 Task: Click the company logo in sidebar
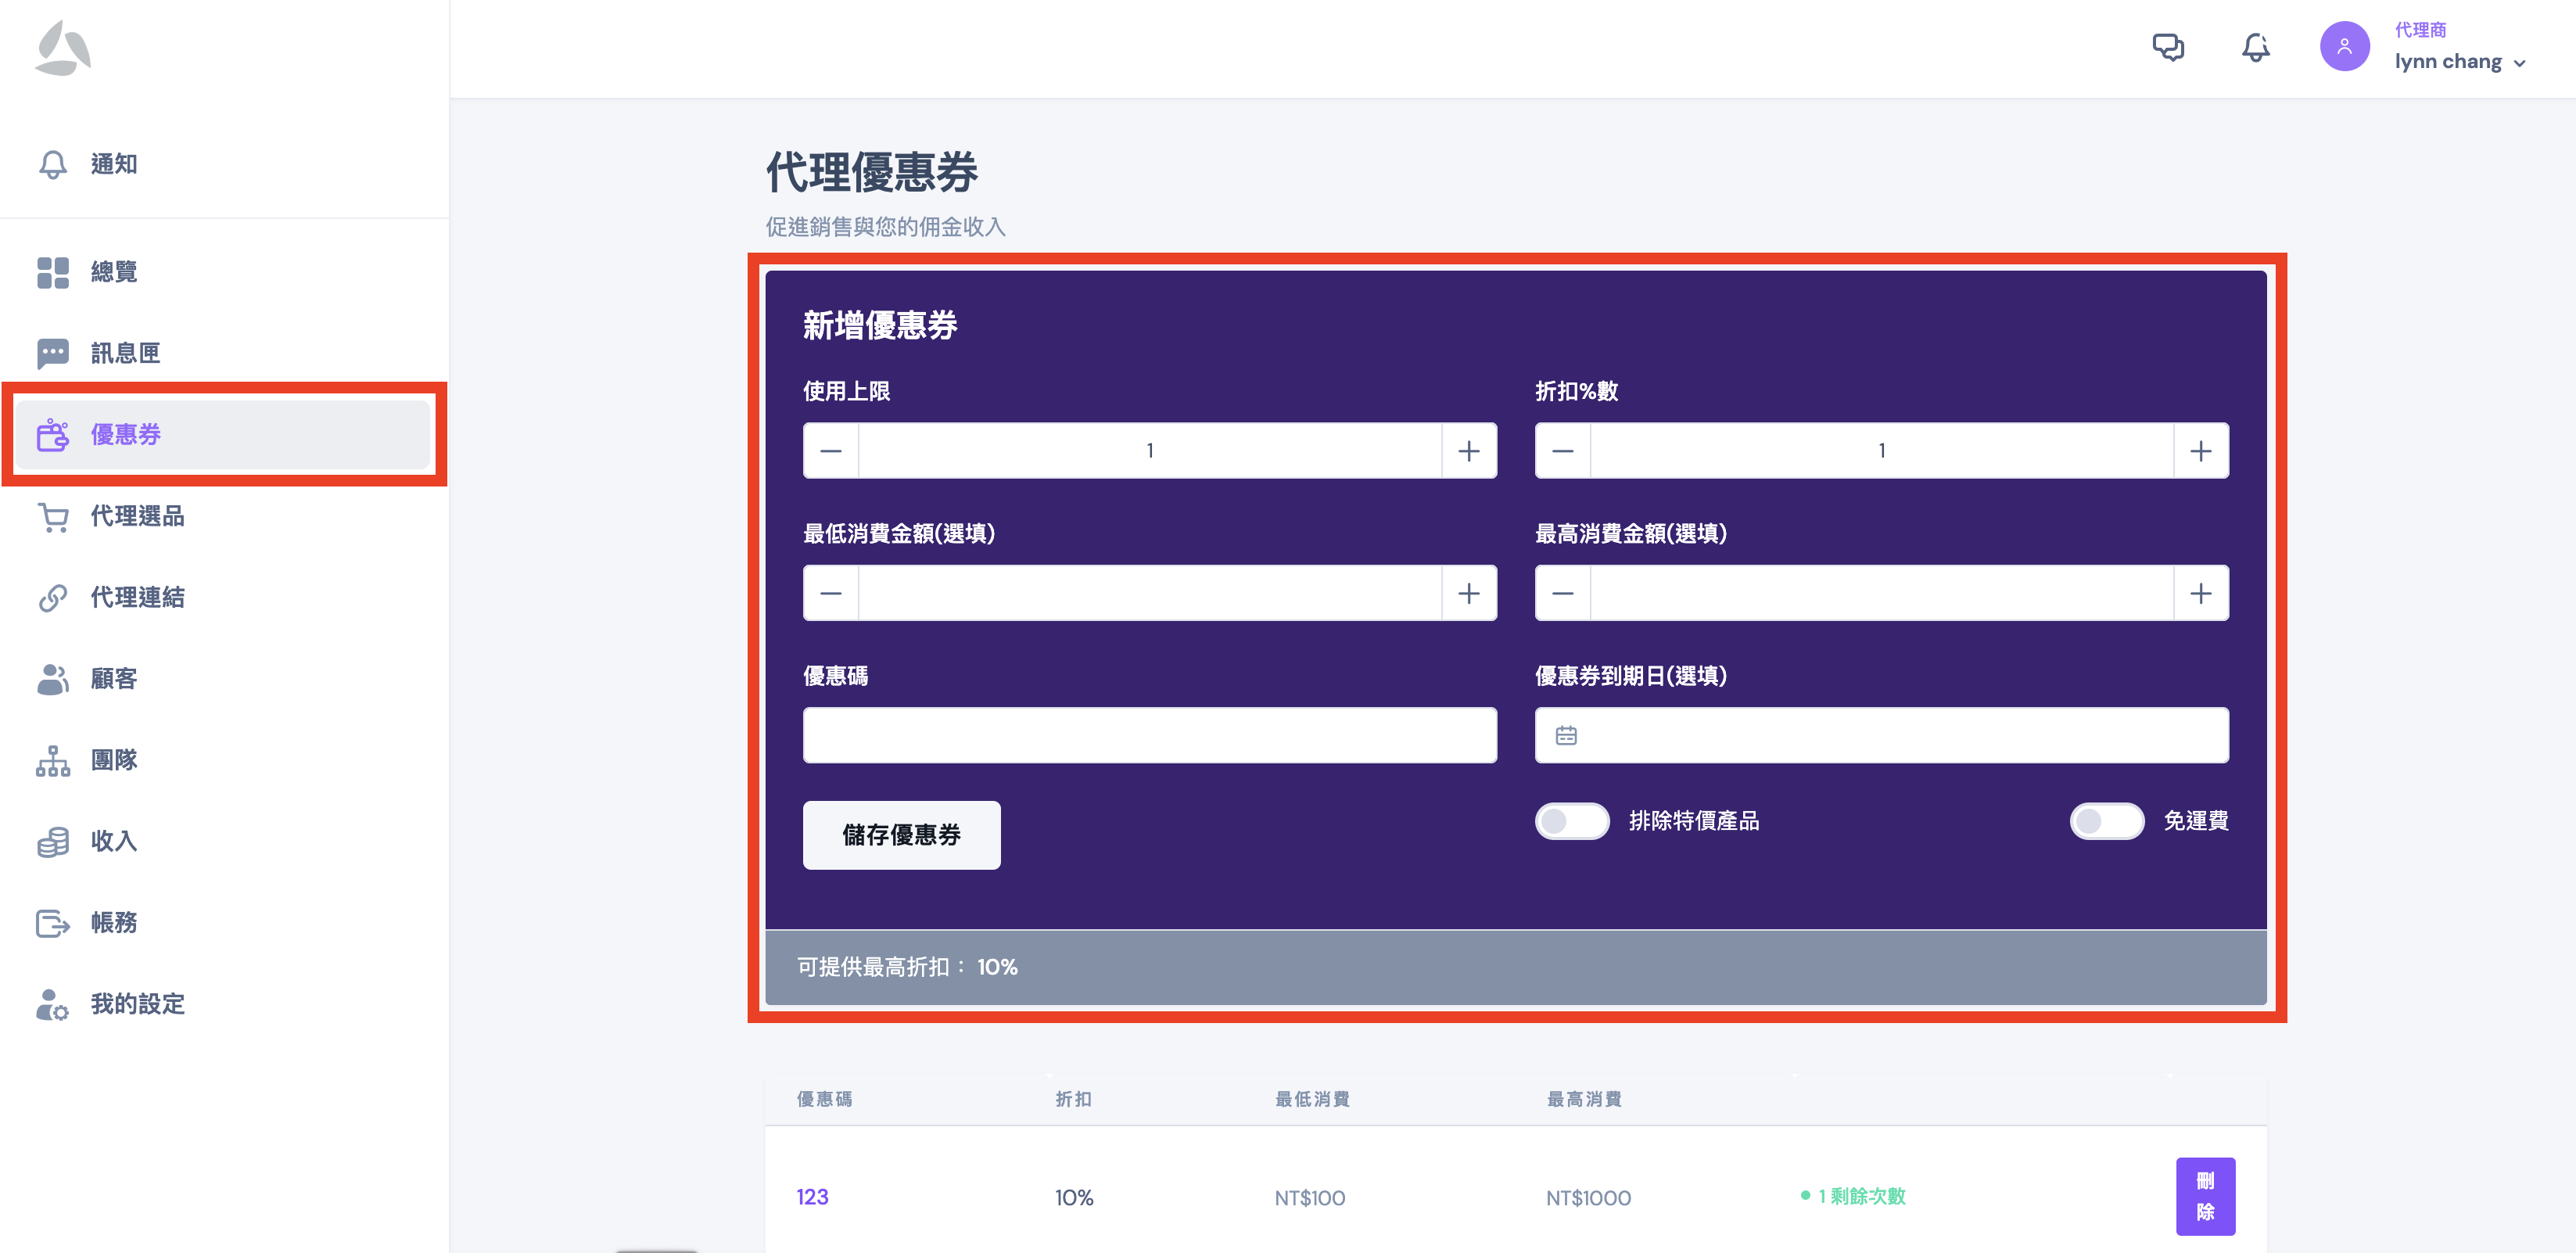click(x=63, y=49)
